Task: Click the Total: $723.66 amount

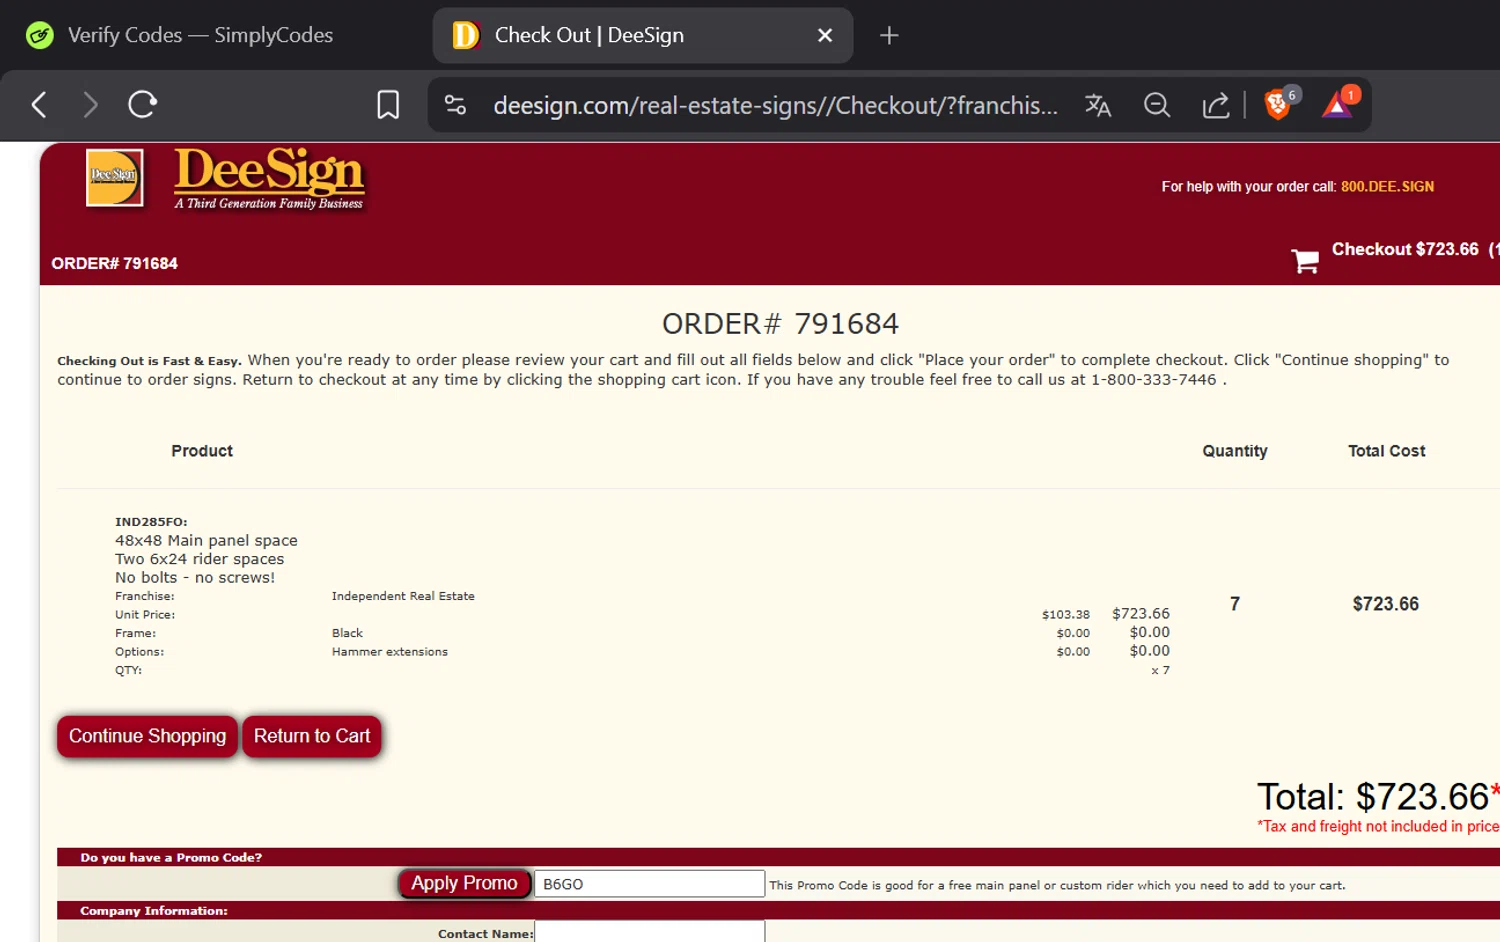Action: click(1373, 797)
